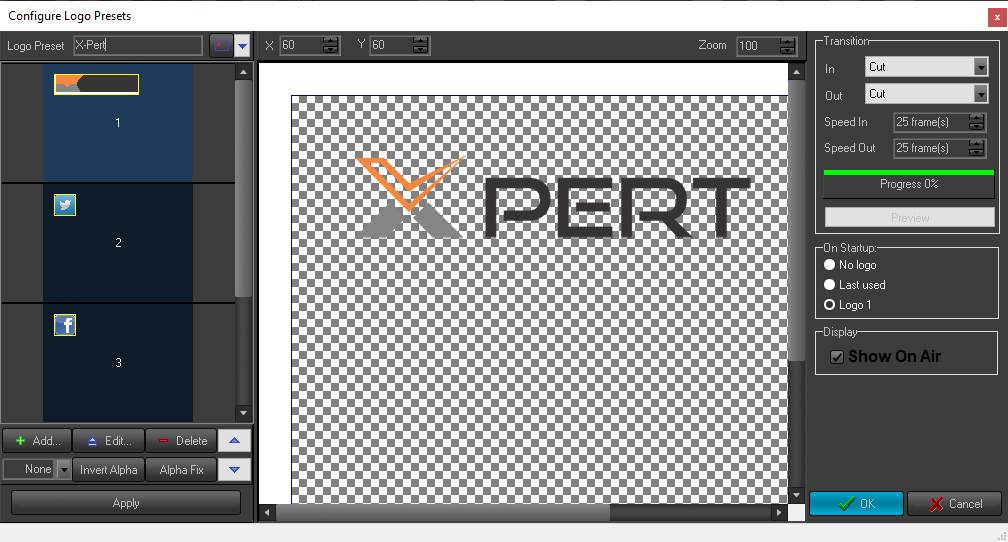This screenshot has width=1008, height=542.
Task: Click the Cancel button
Action: click(x=955, y=503)
